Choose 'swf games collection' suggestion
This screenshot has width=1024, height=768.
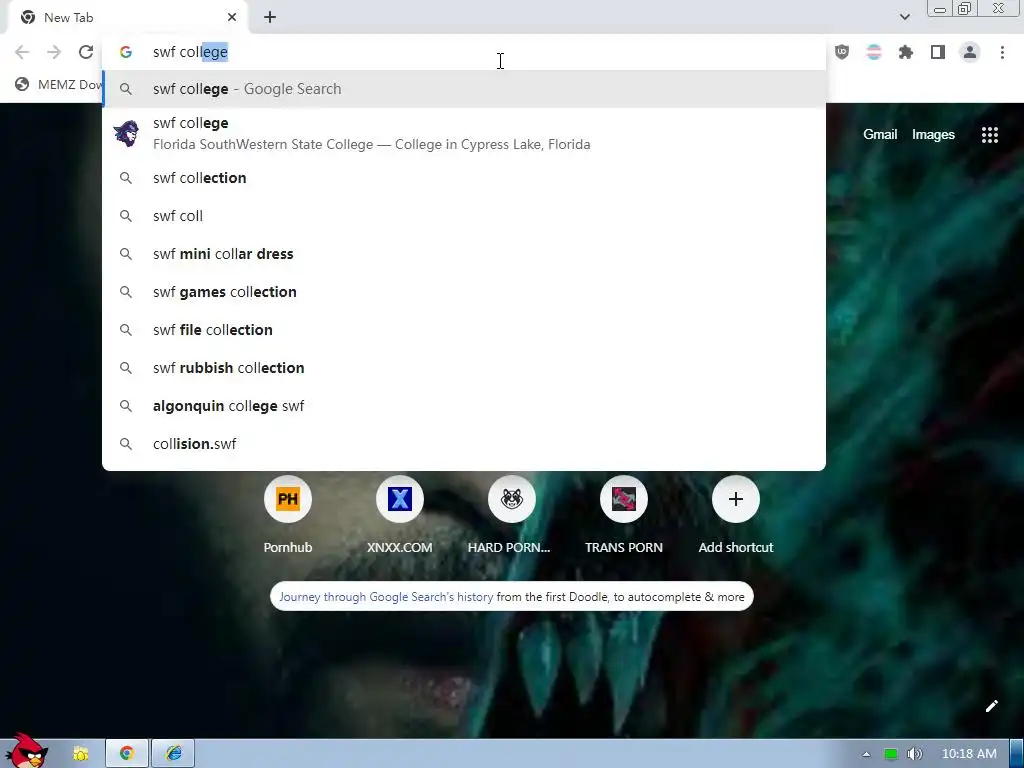coord(464,292)
